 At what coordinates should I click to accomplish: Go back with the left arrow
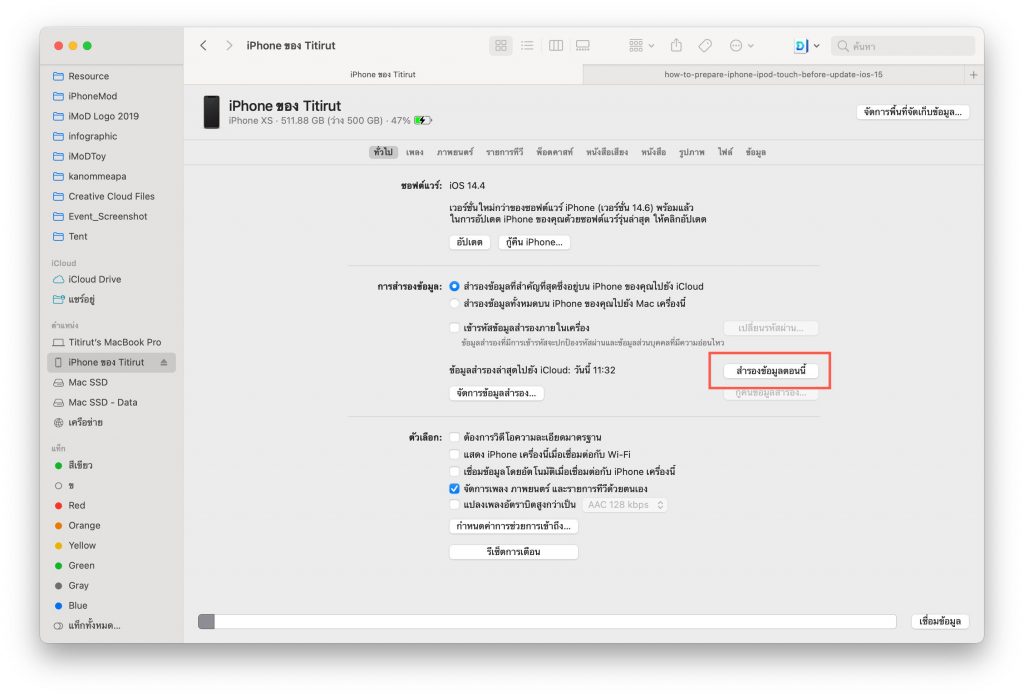pos(204,46)
